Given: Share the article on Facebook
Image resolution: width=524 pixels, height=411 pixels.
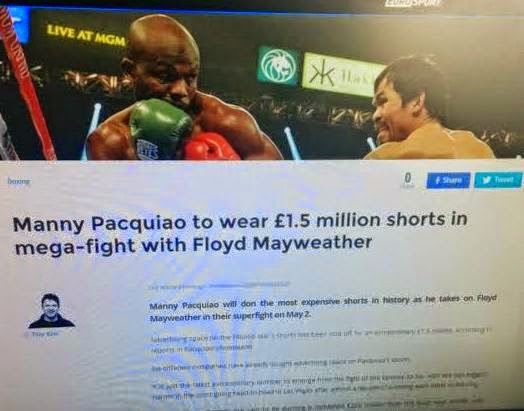Looking at the screenshot, I should (448, 180).
